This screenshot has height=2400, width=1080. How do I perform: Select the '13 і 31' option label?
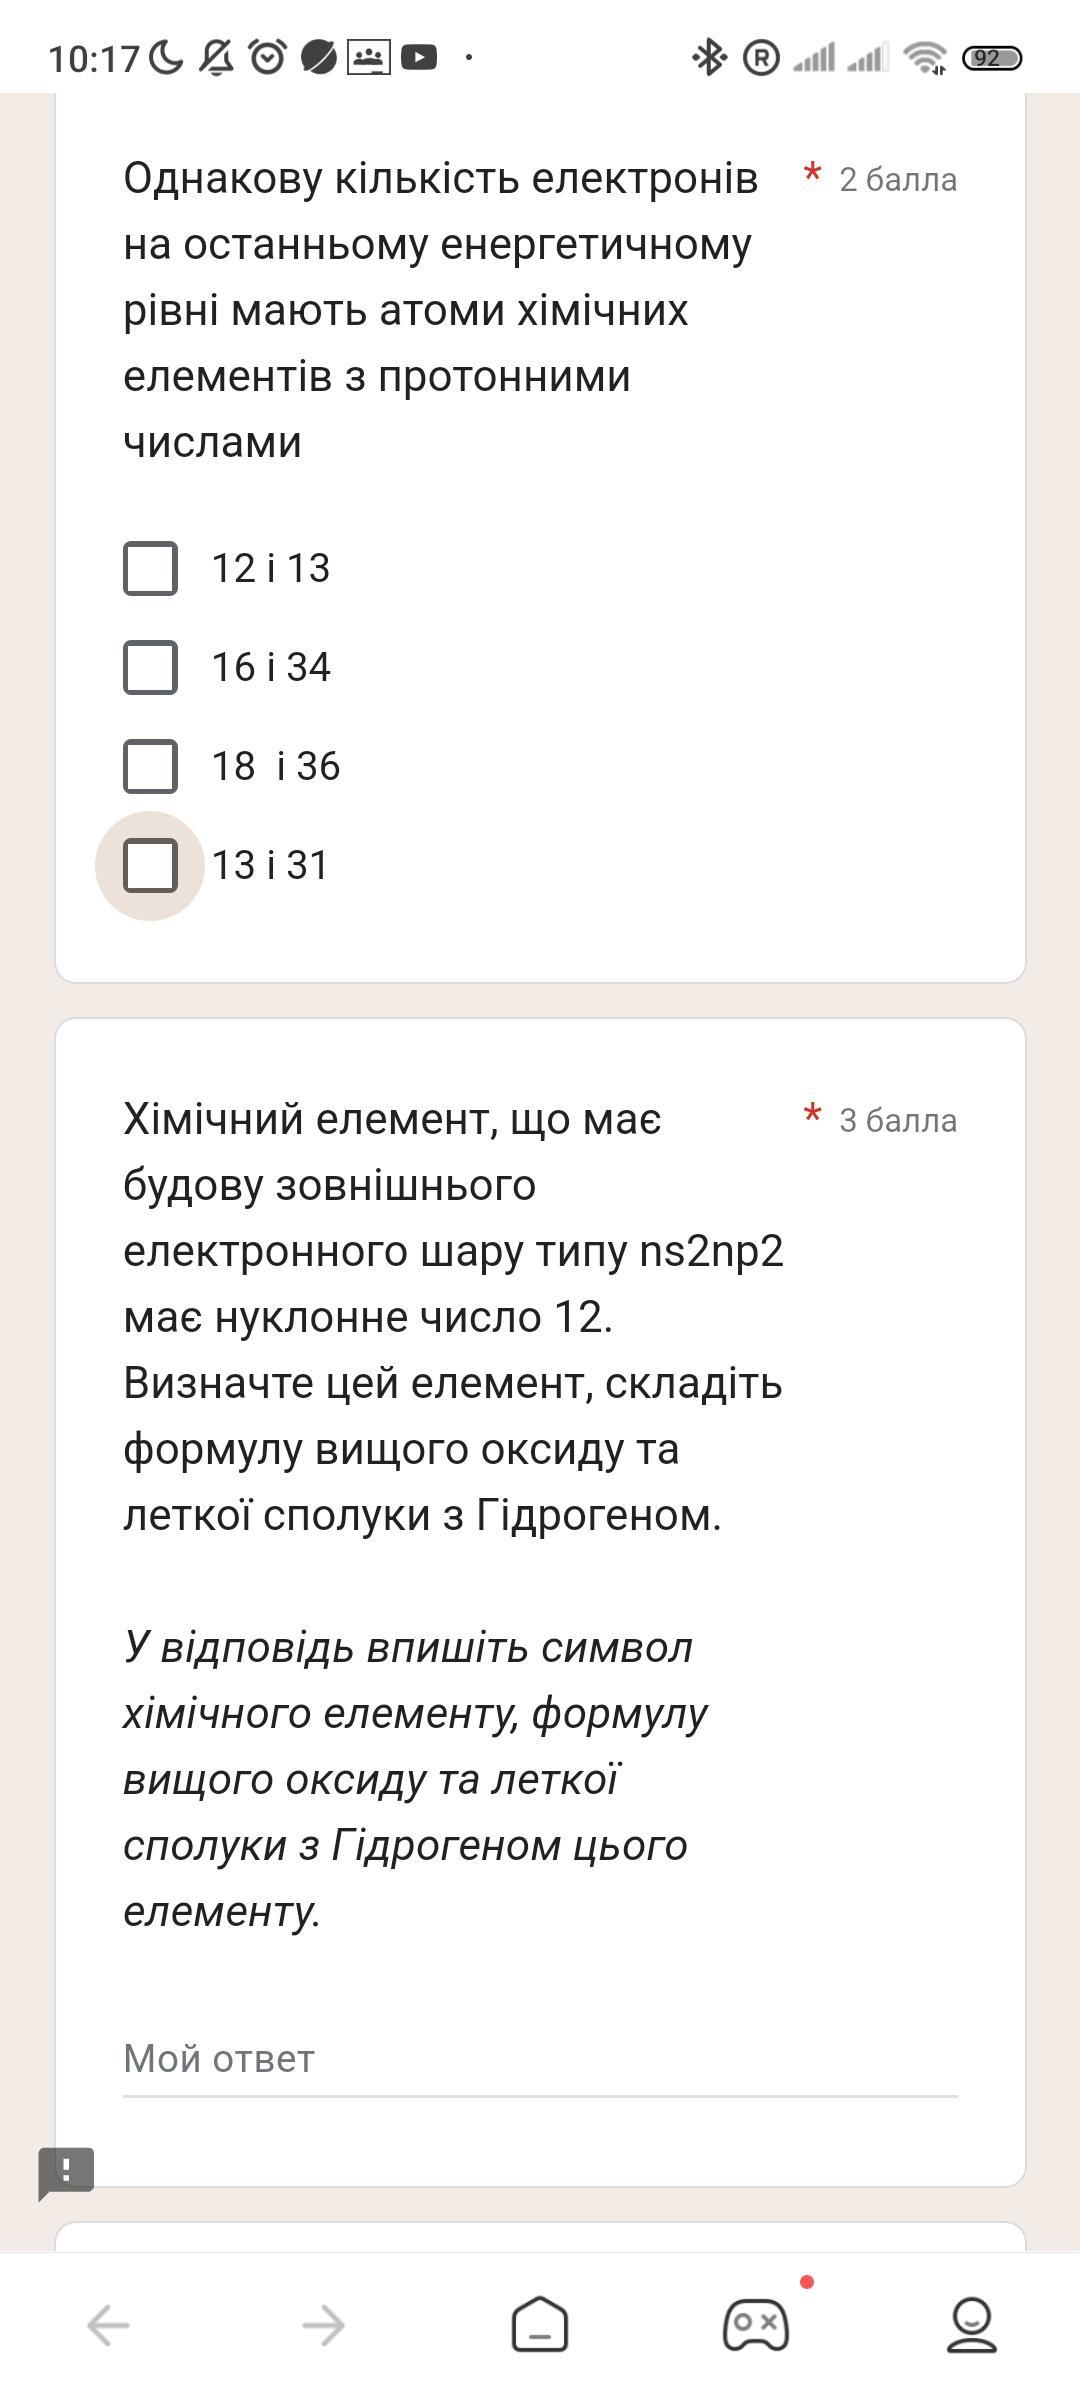tap(270, 866)
